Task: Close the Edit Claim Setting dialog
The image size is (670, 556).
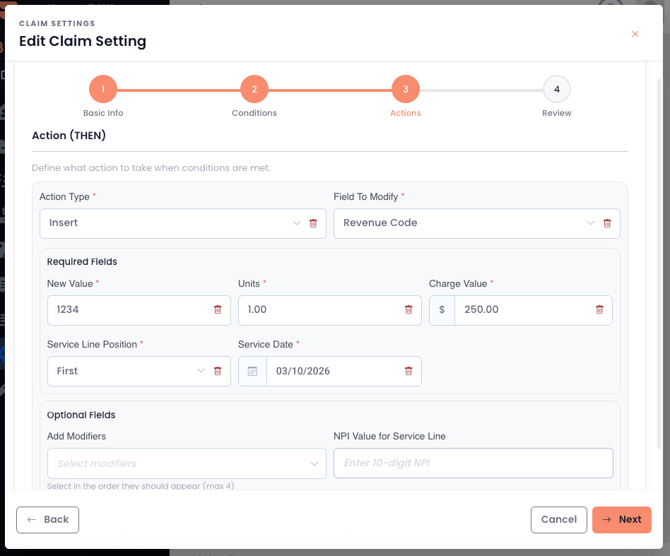Action: click(x=635, y=34)
